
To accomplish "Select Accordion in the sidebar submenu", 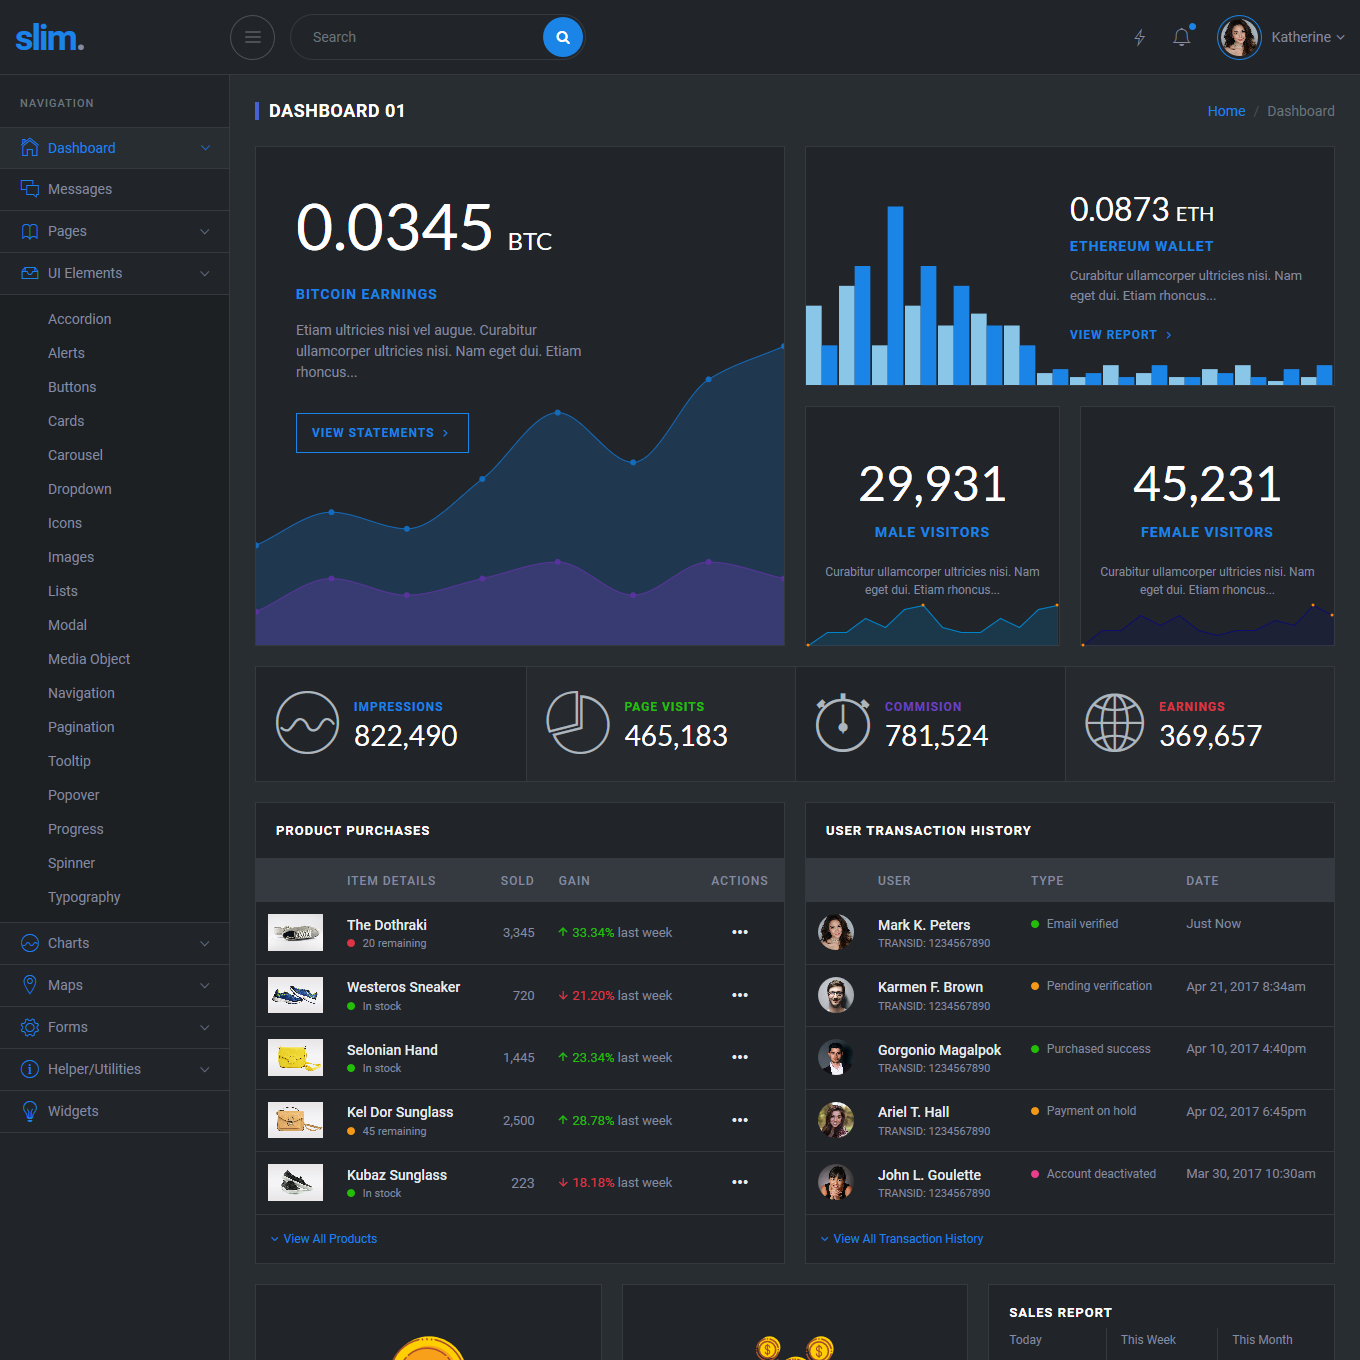I will (79, 319).
